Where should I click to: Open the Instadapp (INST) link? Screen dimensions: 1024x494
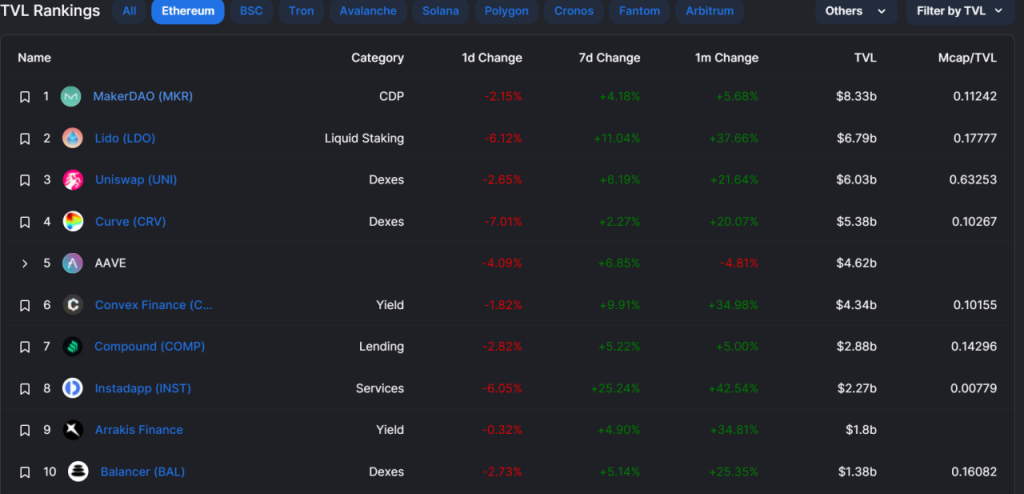(143, 388)
